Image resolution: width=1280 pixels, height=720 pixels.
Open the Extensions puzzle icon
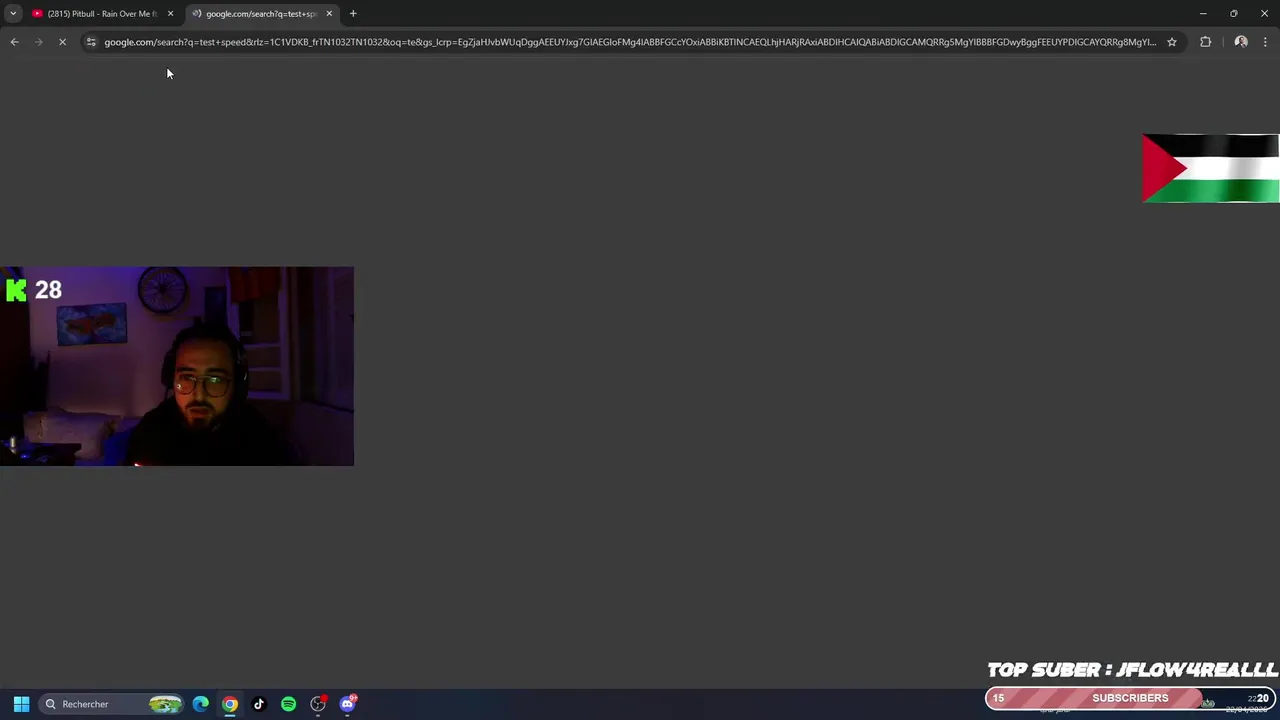coord(1205,42)
